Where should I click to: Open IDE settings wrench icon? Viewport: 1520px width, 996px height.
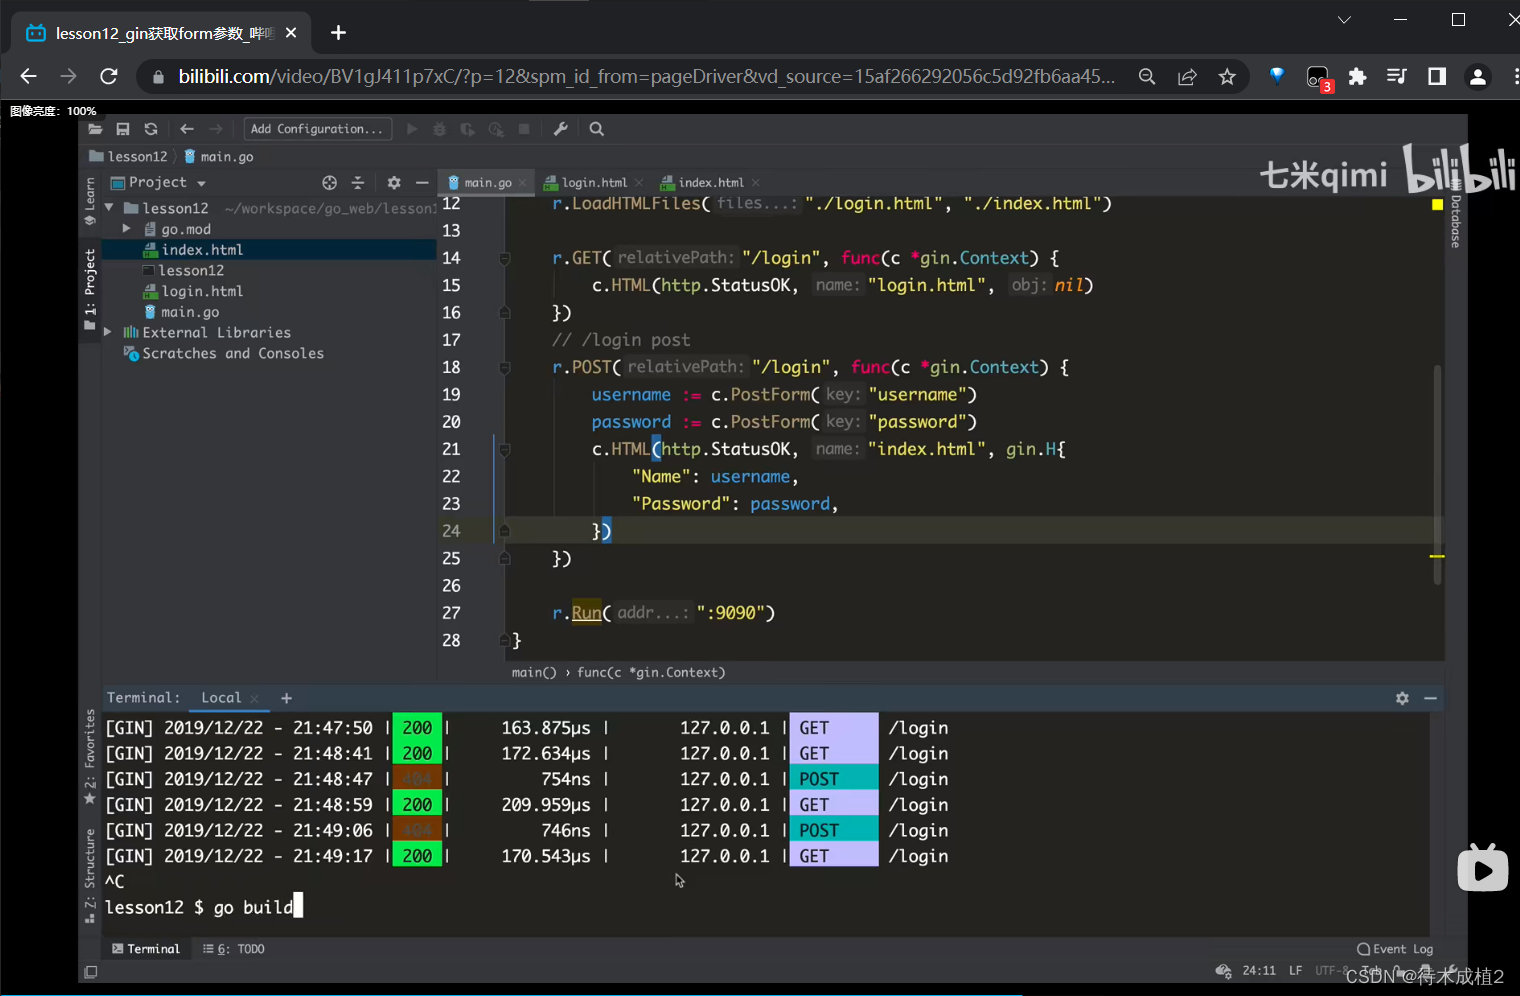[x=560, y=129]
